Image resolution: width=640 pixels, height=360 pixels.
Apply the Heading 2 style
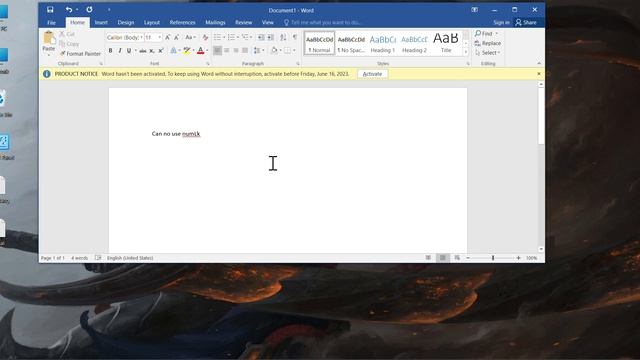(x=414, y=43)
